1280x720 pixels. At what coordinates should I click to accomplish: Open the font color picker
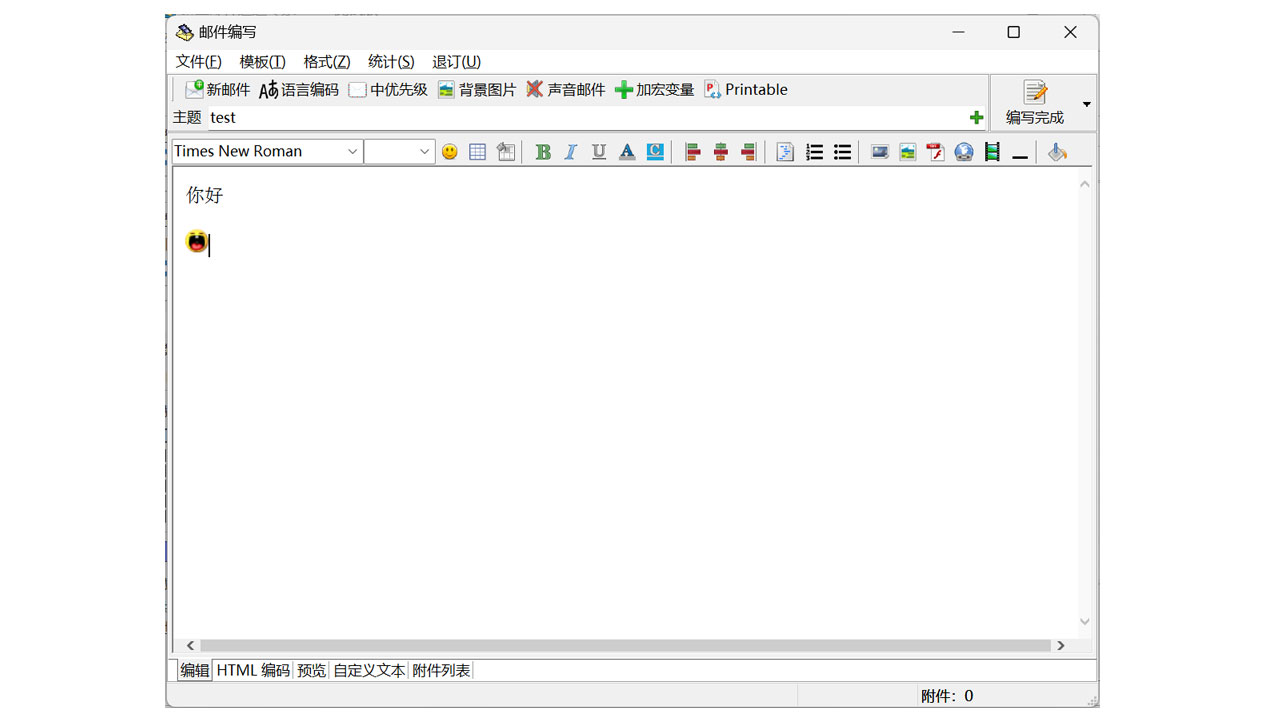627,151
